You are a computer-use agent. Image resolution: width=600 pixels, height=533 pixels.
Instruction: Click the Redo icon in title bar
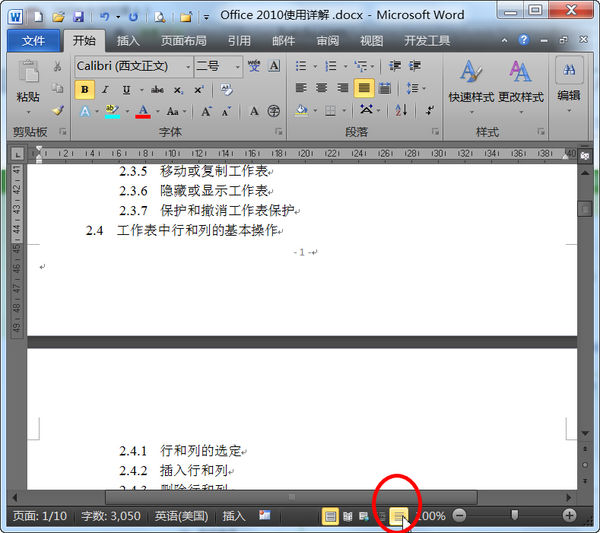click(133, 16)
